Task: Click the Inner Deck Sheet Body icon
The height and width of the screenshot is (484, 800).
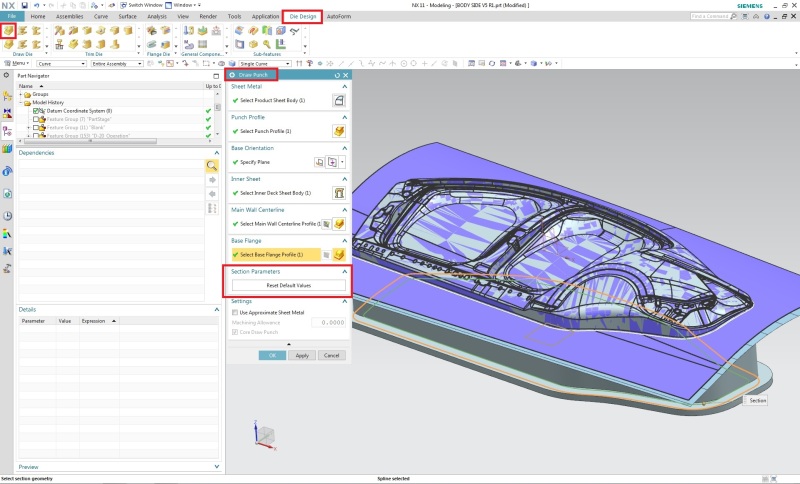Action: click(x=339, y=193)
